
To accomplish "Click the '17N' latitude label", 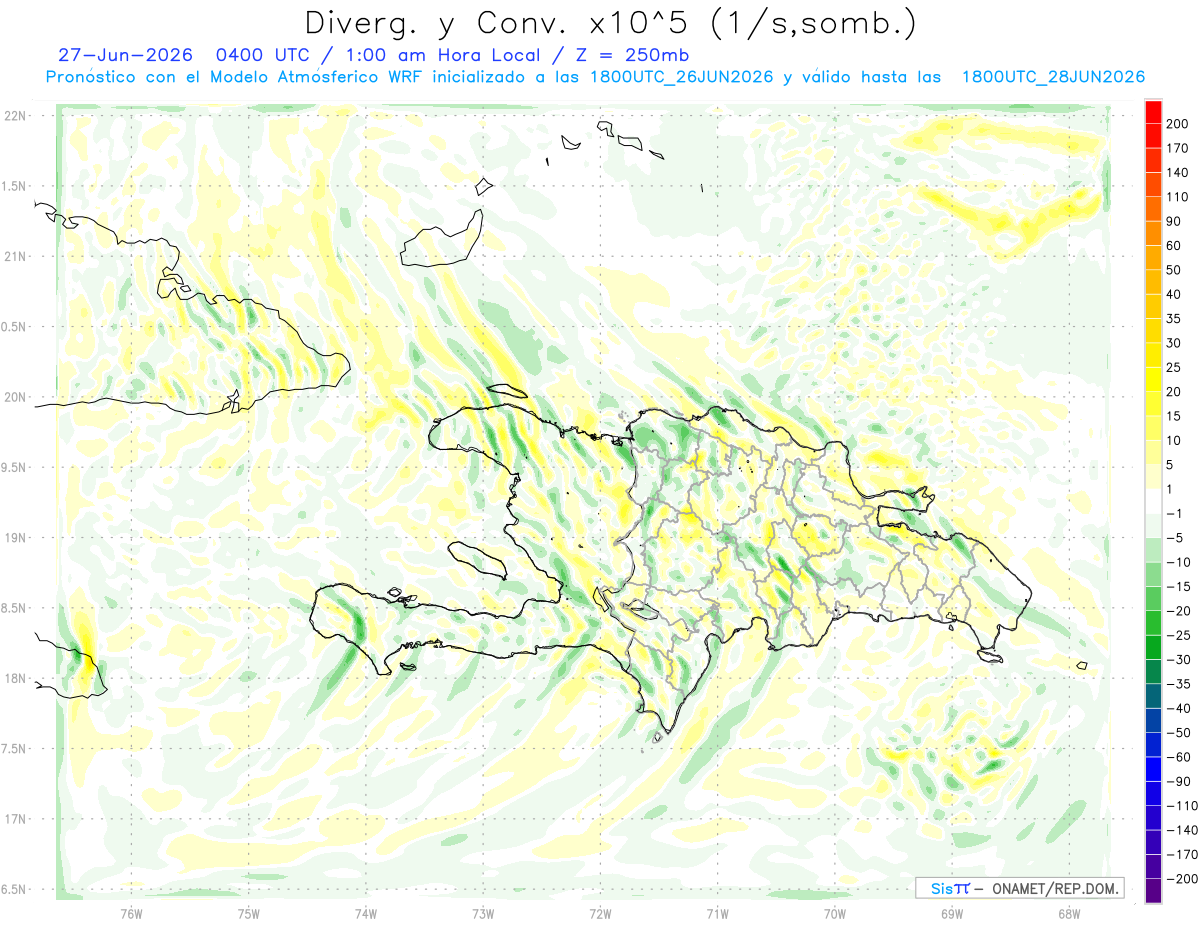I will pyautogui.click(x=15, y=819).
